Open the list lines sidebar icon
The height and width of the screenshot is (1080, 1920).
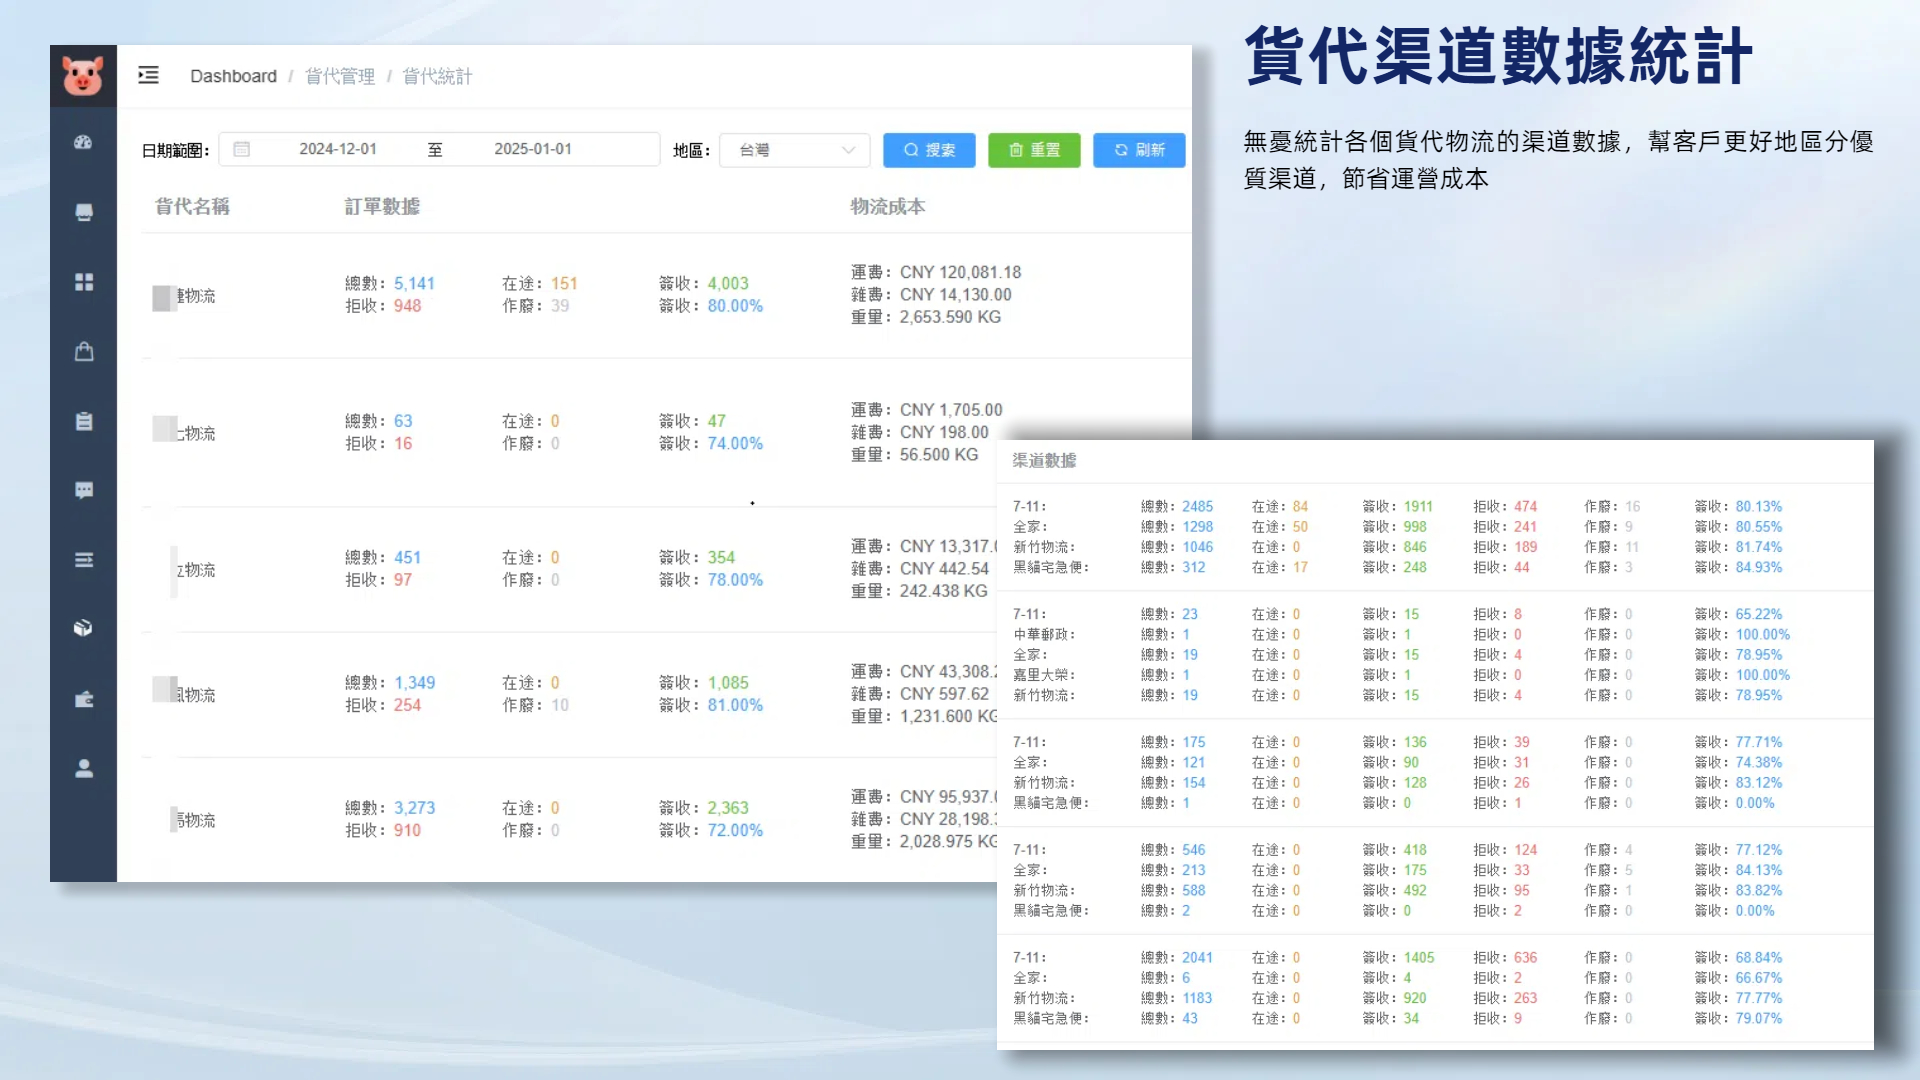[84, 560]
